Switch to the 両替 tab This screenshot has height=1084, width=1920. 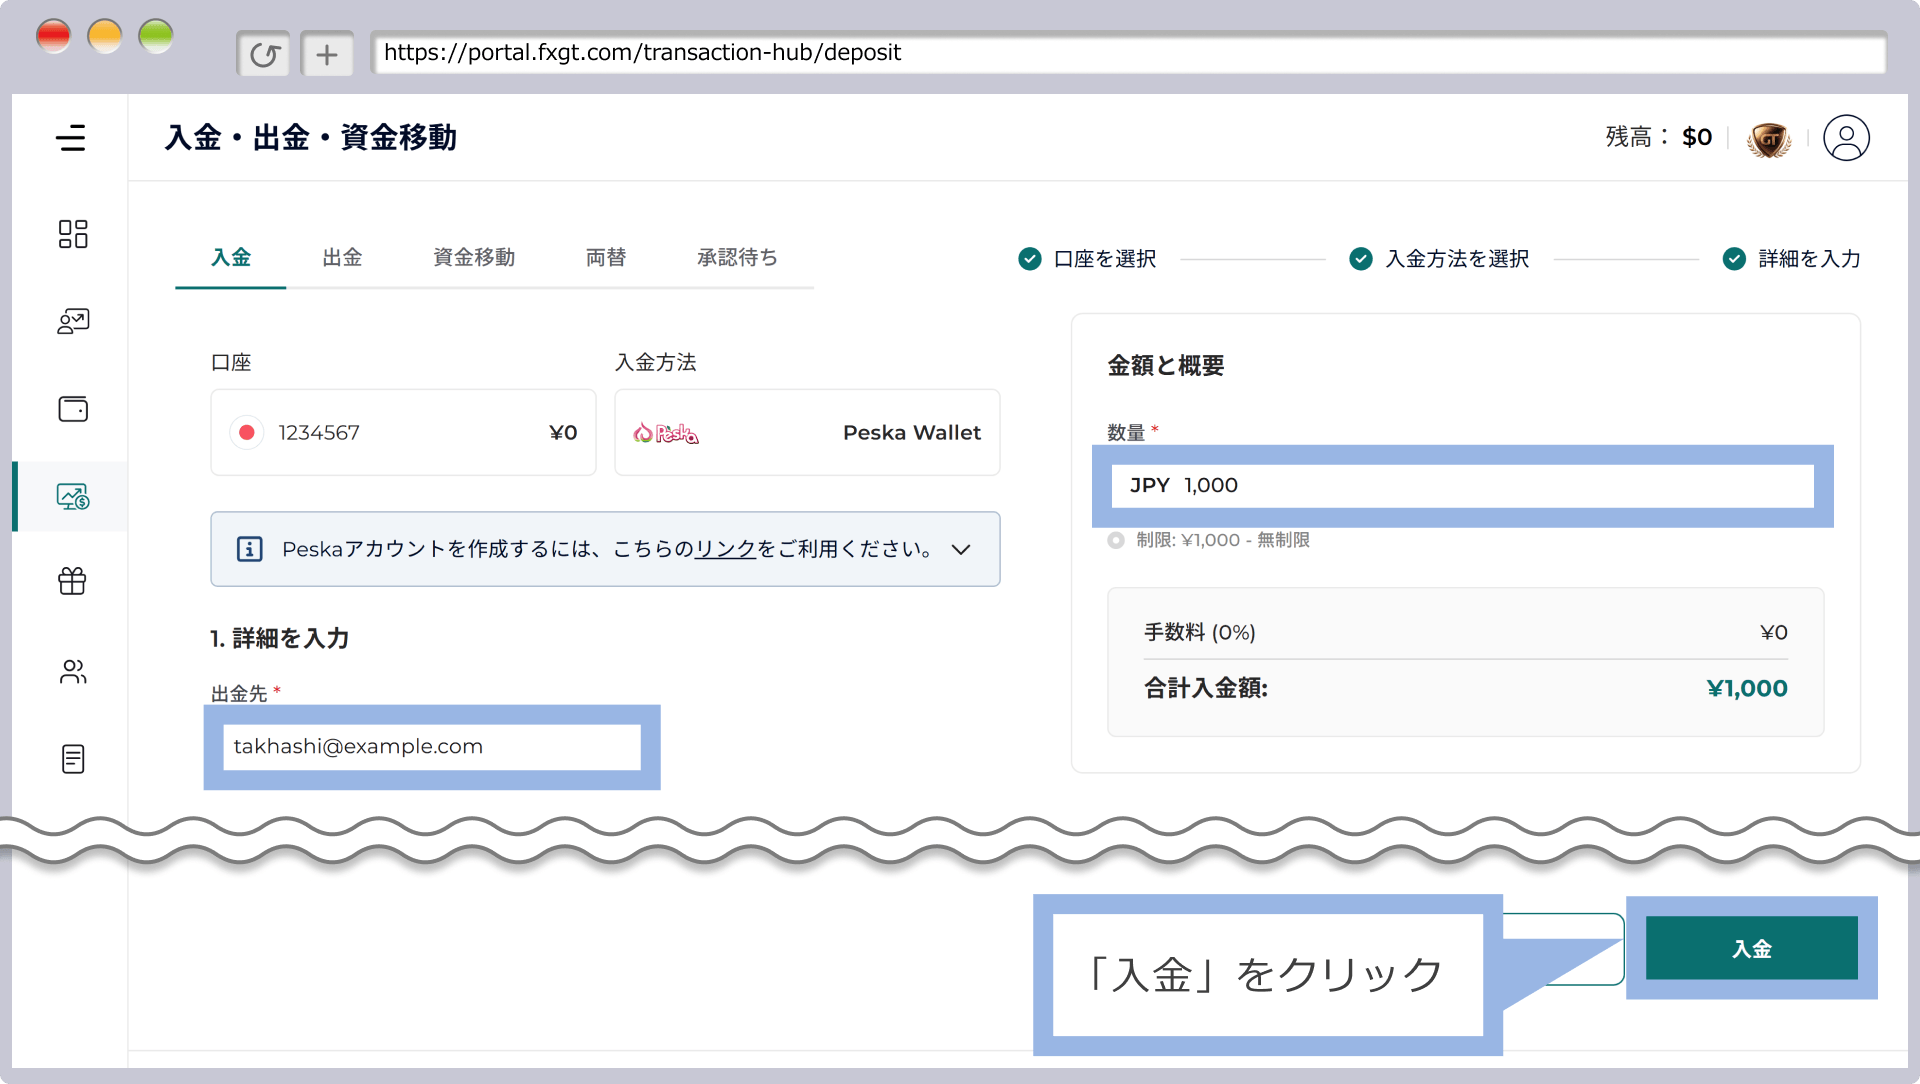606,258
